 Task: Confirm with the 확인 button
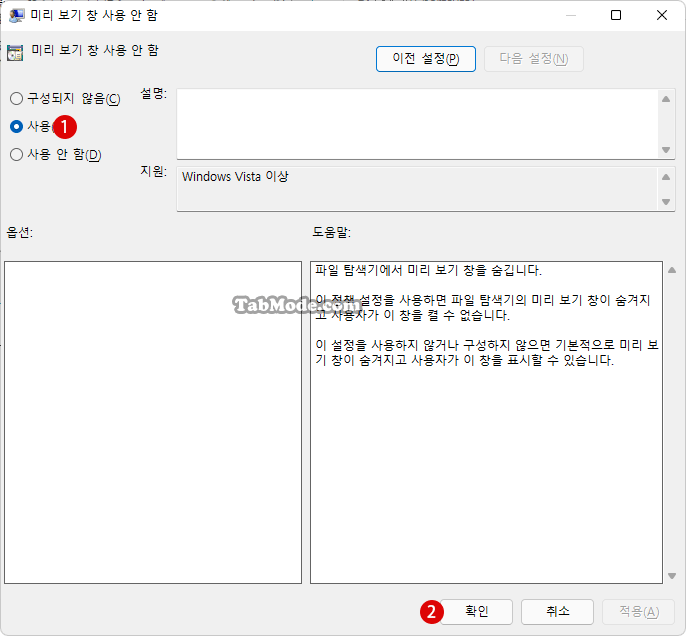476,611
